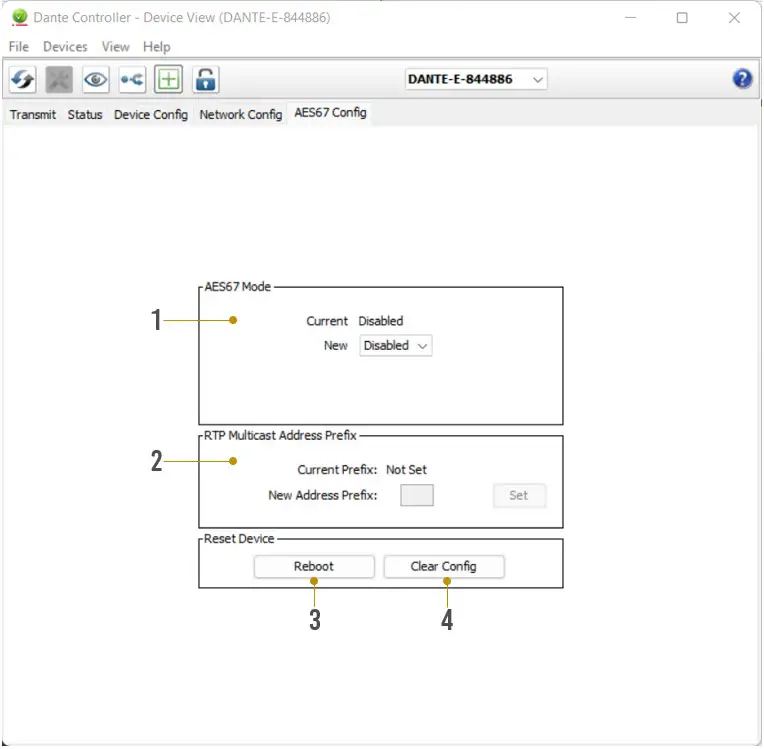Switch to the Network Config tab
Viewport: 764px width, 749px height.
(x=241, y=115)
